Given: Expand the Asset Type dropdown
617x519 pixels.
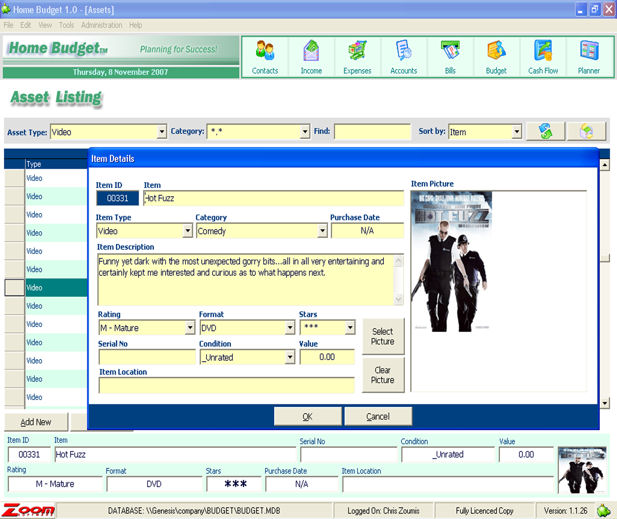Looking at the screenshot, I should 161,132.
